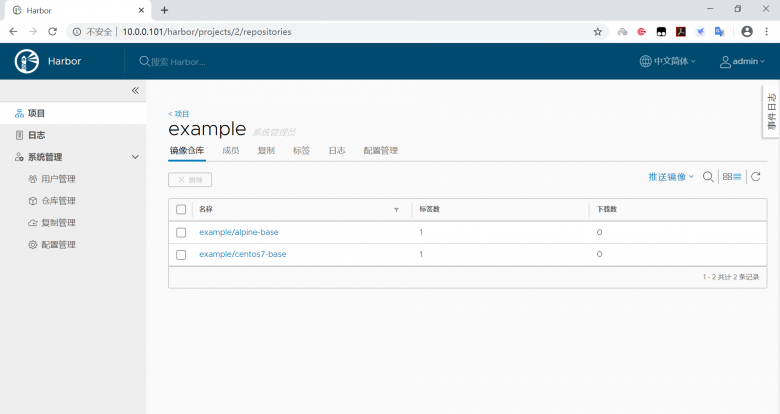Switch to list view icon

point(737,177)
